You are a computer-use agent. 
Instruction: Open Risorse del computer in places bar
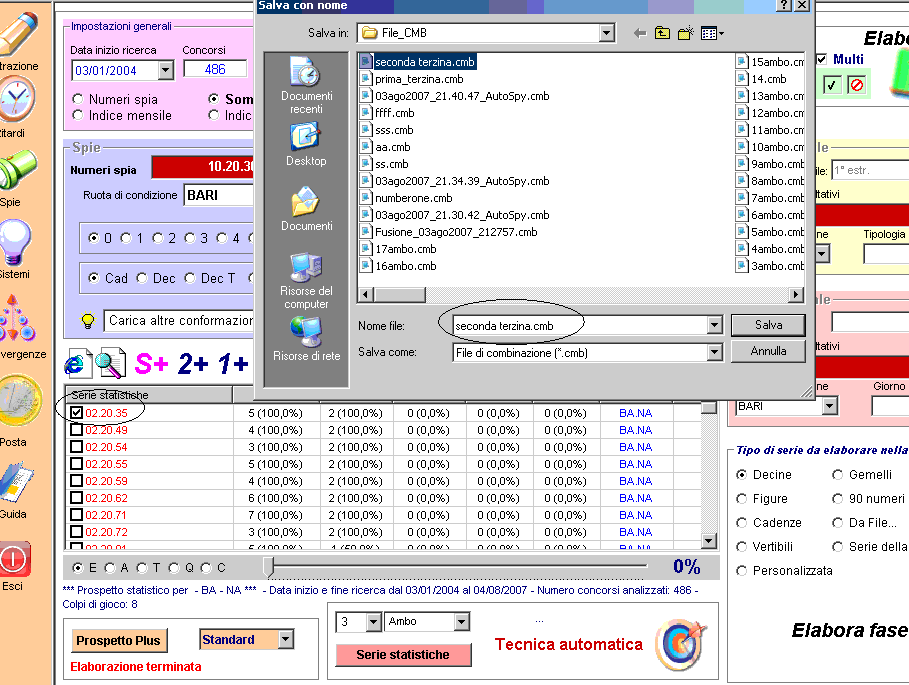click(x=306, y=280)
